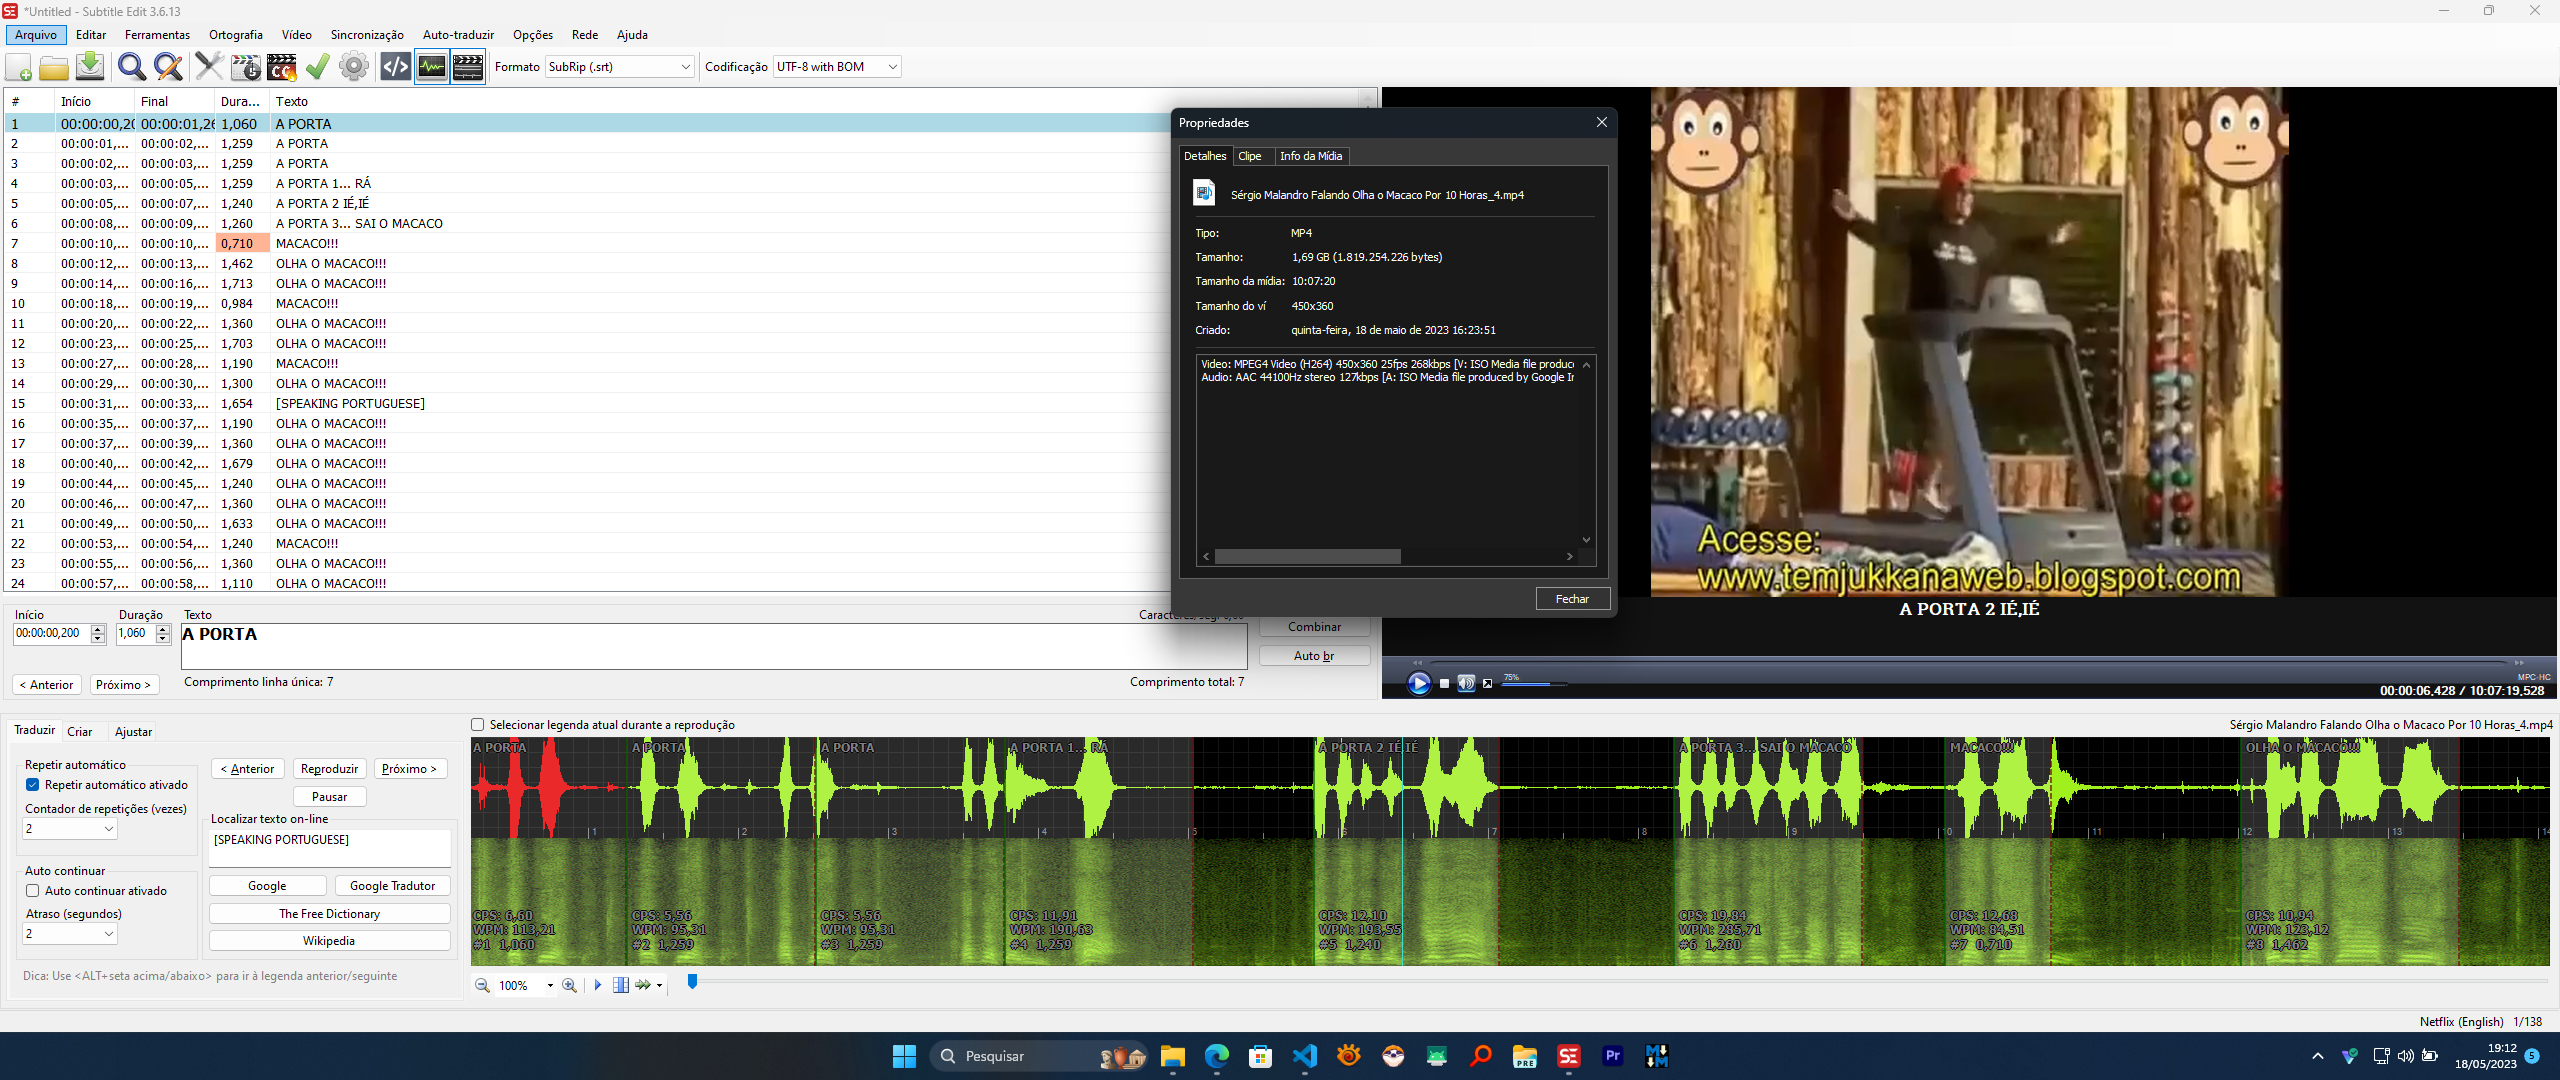The height and width of the screenshot is (1080, 2560).
Task: Open the waveform zoom percentage dropdown
Action: click(549, 985)
